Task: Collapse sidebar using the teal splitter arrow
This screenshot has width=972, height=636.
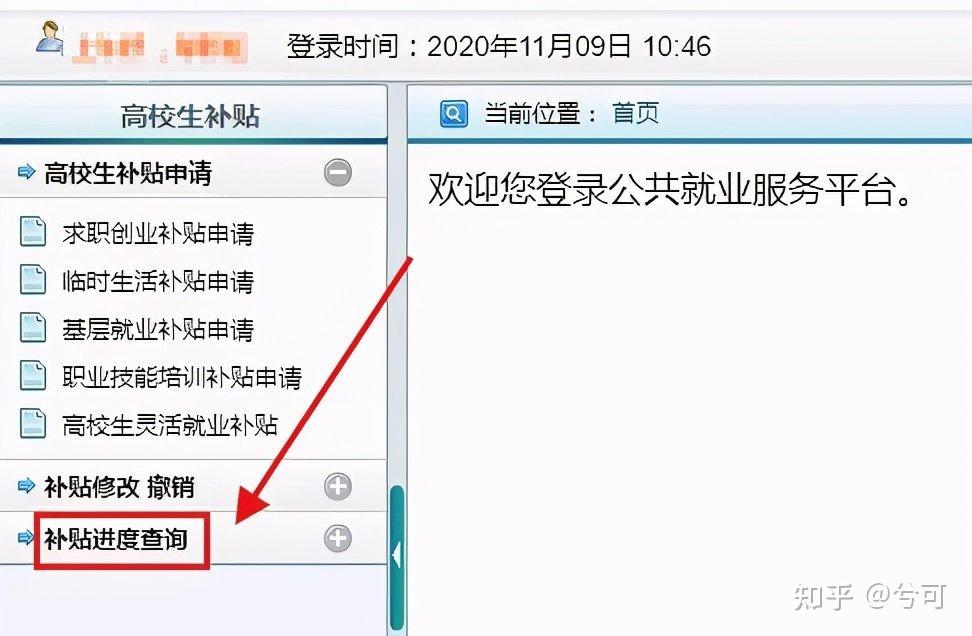Action: 397,555
